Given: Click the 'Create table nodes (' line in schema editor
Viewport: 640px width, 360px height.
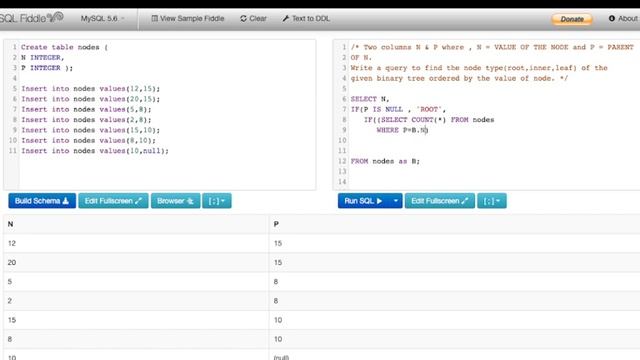Looking at the screenshot, I should click(64, 47).
